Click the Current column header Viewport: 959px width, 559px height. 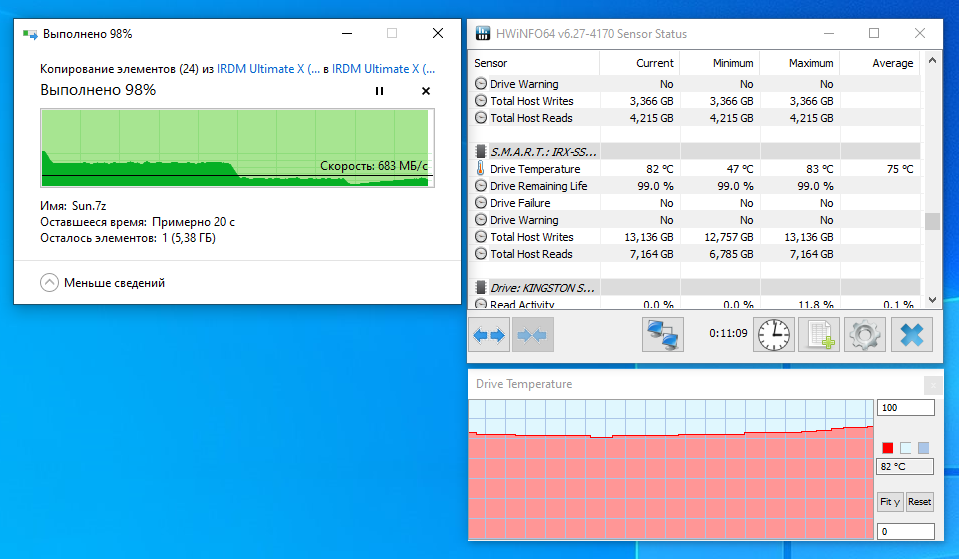640,63
